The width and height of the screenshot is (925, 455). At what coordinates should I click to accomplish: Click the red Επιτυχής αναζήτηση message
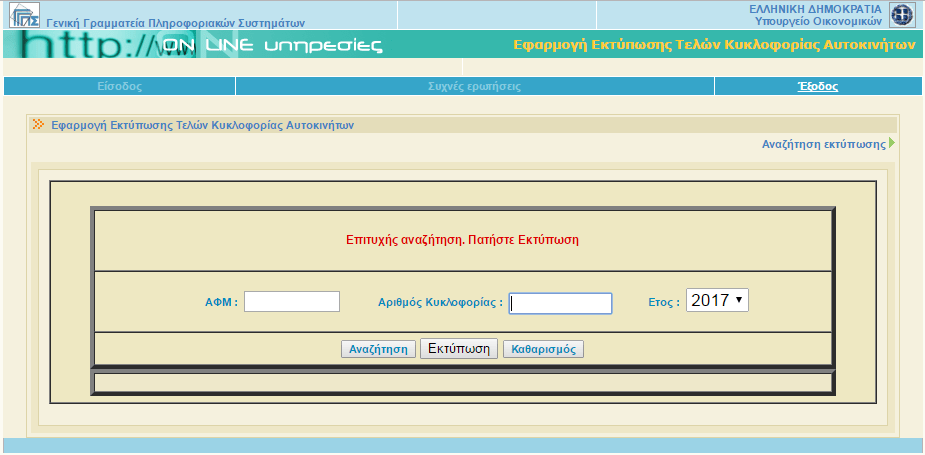(x=462, y=240)
